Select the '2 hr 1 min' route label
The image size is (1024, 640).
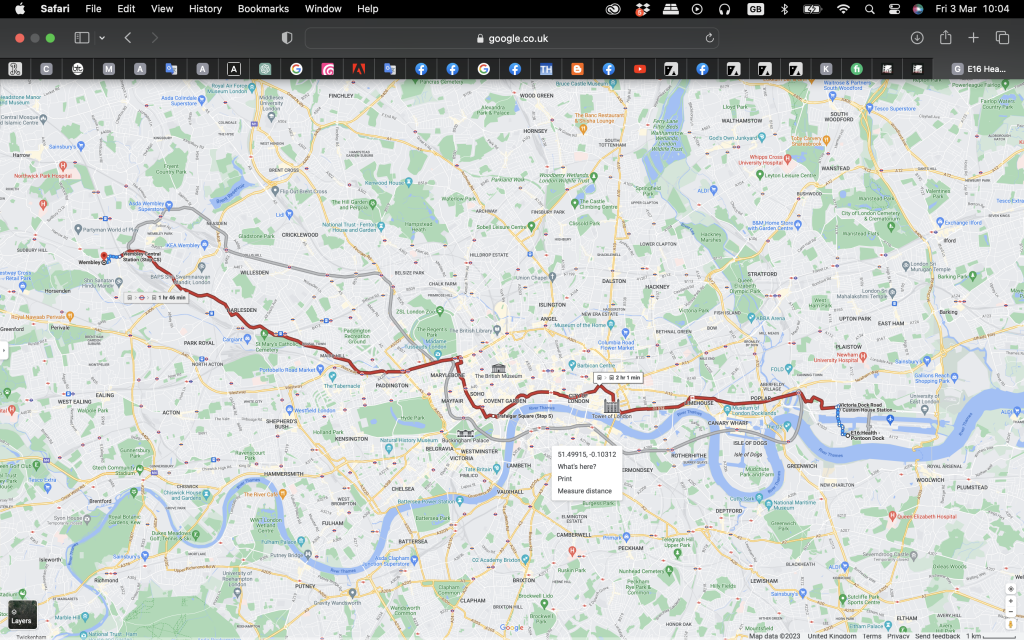click(x=618, y=377)
